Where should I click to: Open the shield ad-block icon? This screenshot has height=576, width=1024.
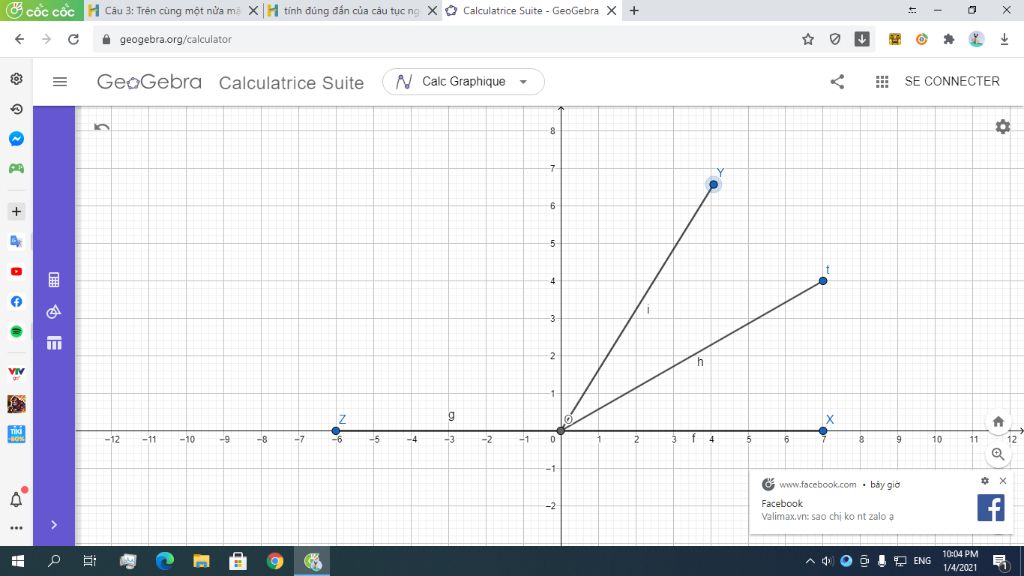pyautogui.click(x=835, y=39)
